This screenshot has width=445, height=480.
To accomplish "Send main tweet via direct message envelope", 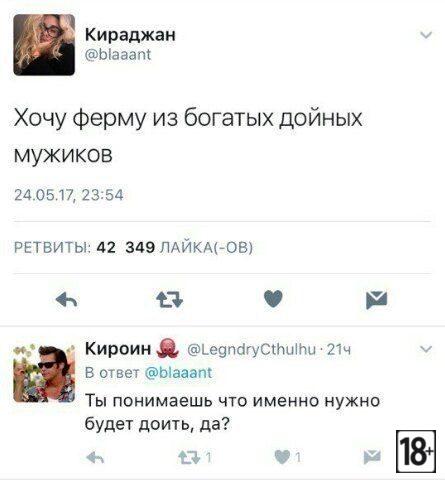I will (x=376, y=300).
